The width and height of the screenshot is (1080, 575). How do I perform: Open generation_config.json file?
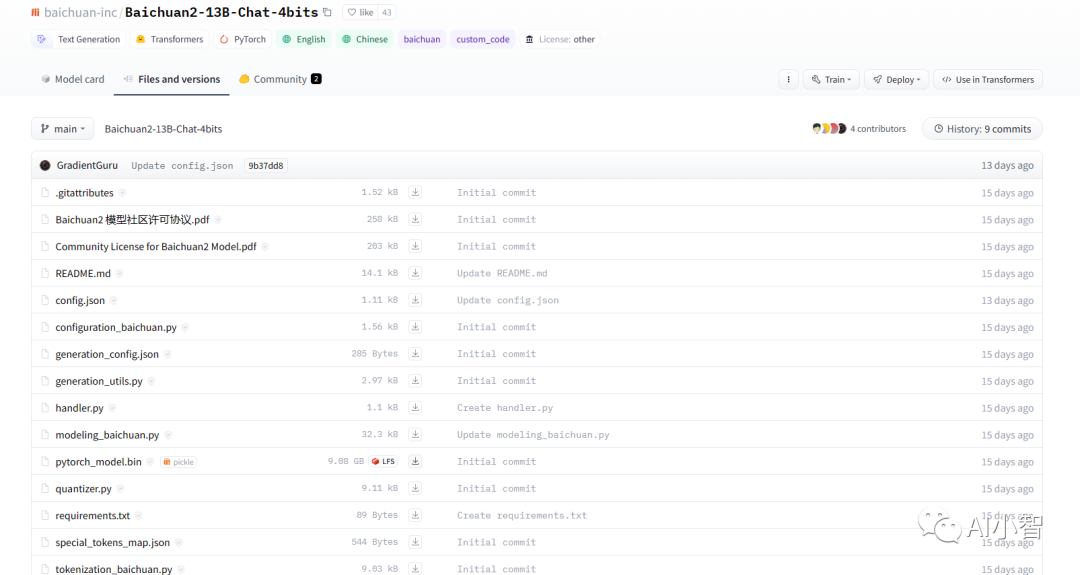tap(107, 354)
